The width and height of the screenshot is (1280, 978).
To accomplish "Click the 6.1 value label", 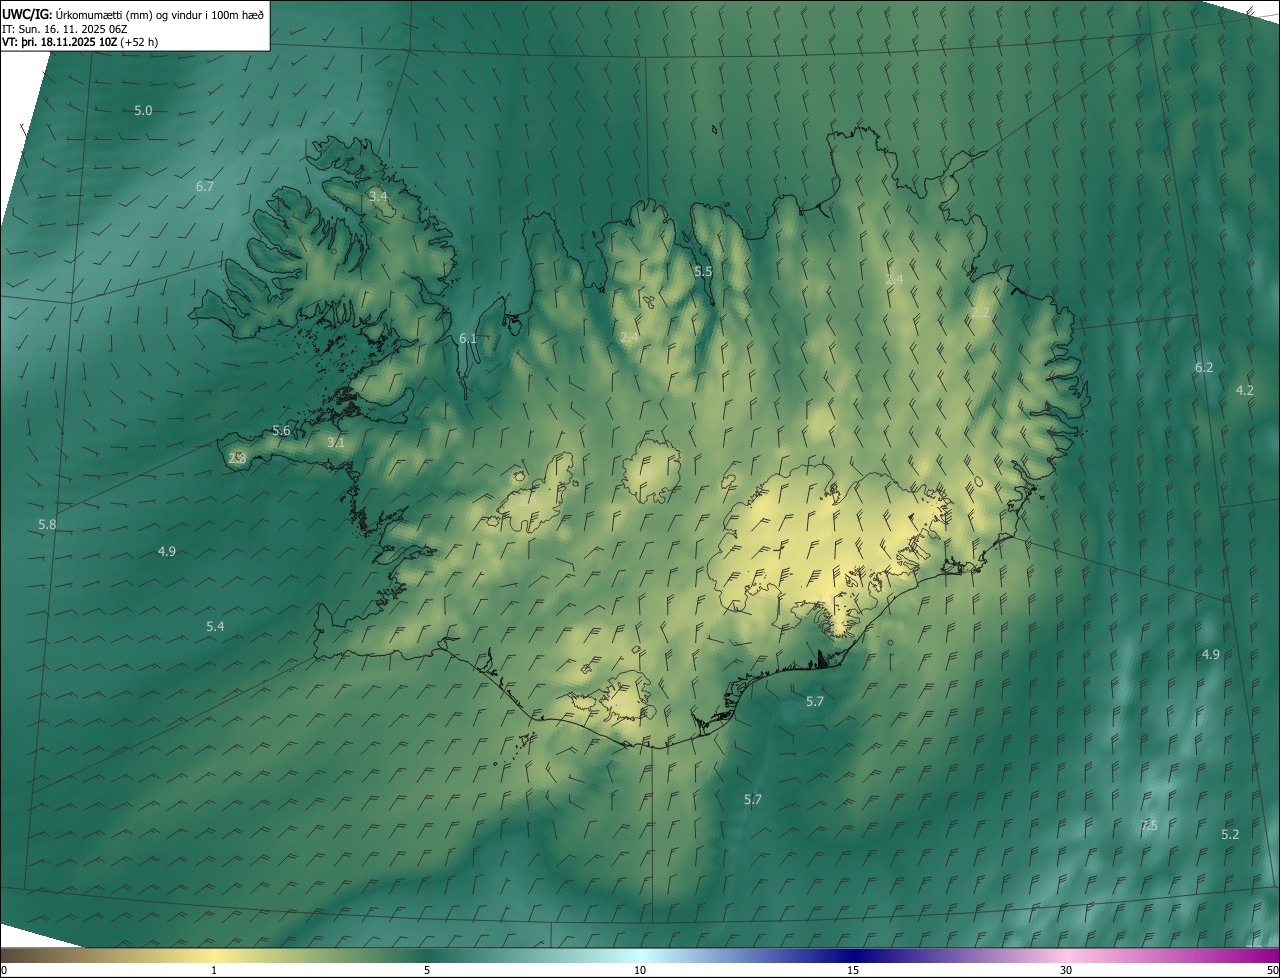I will point(468,338).
